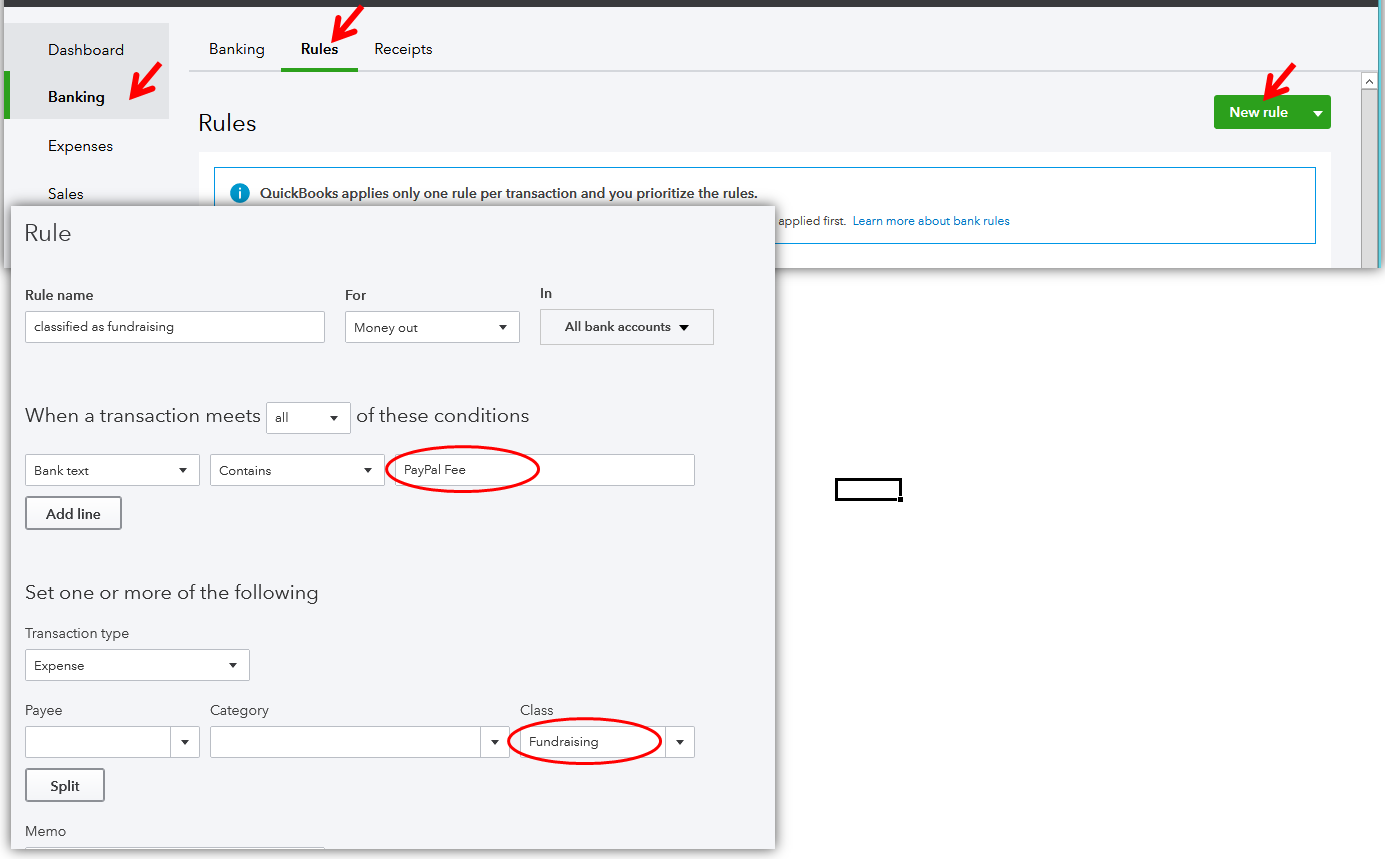Image resolution: width=1385 pixels, height=859 pixels.
Task: Open the Contains operator dropdown
Action: click(x=297, y=470)
